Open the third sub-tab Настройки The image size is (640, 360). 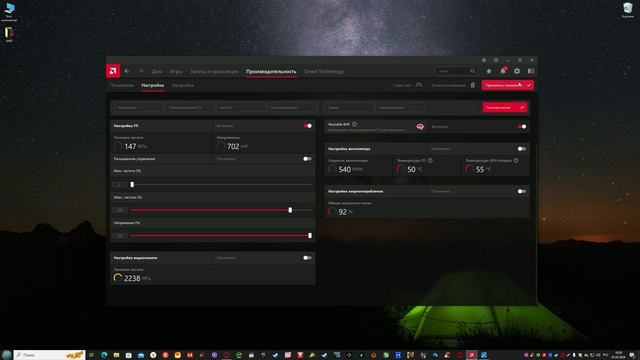click(x=183, y=85)
